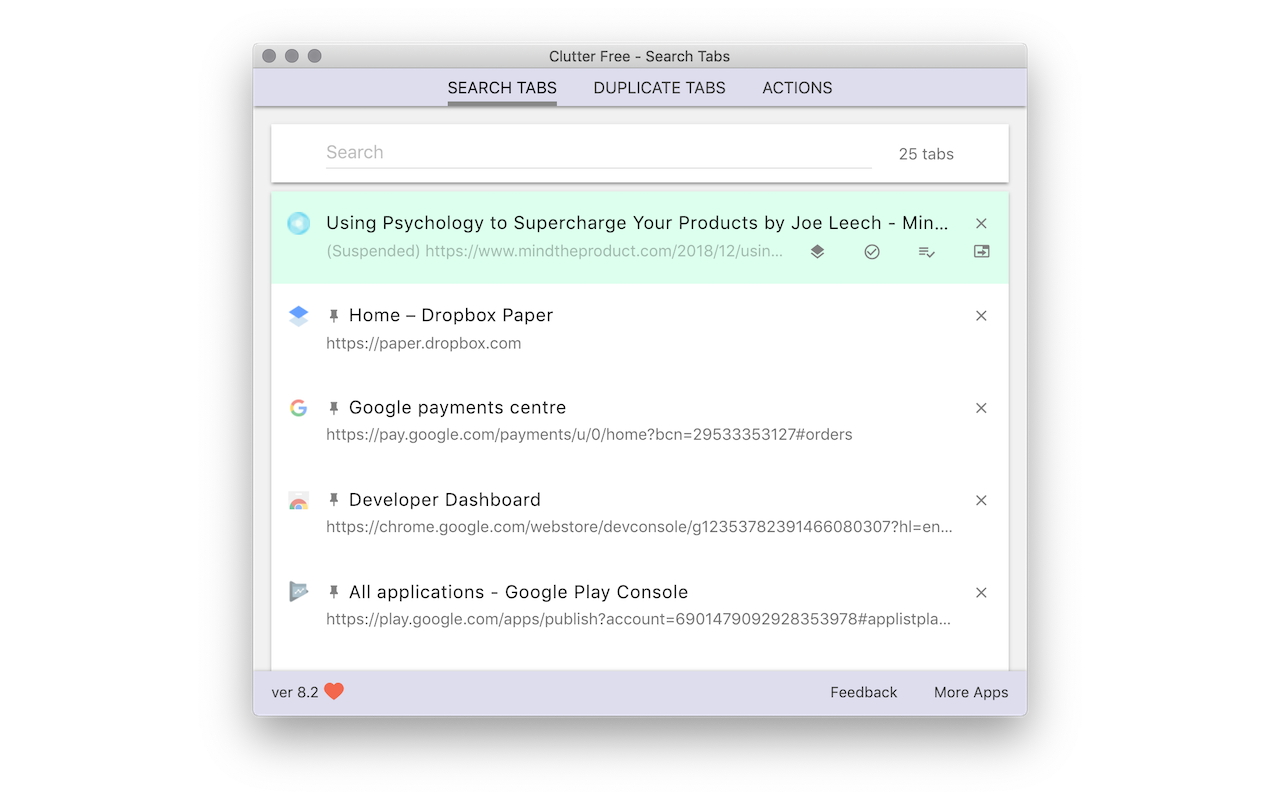Click the layers icon on the suspended tab
Screen dimensions: 1280x800
[x=817, y=252]
